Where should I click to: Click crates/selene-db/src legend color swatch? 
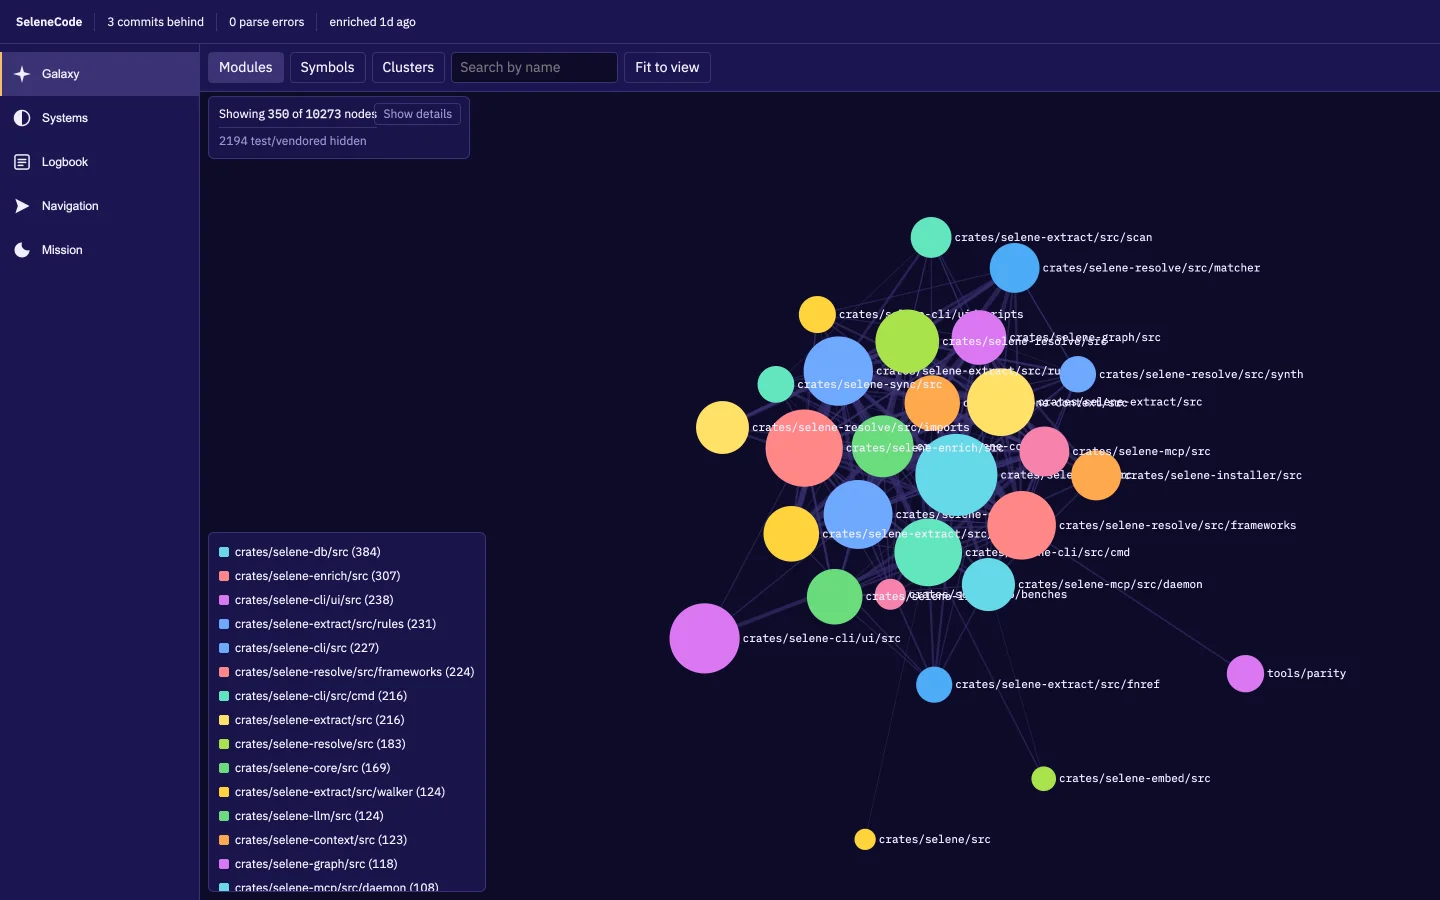[224, 552]
